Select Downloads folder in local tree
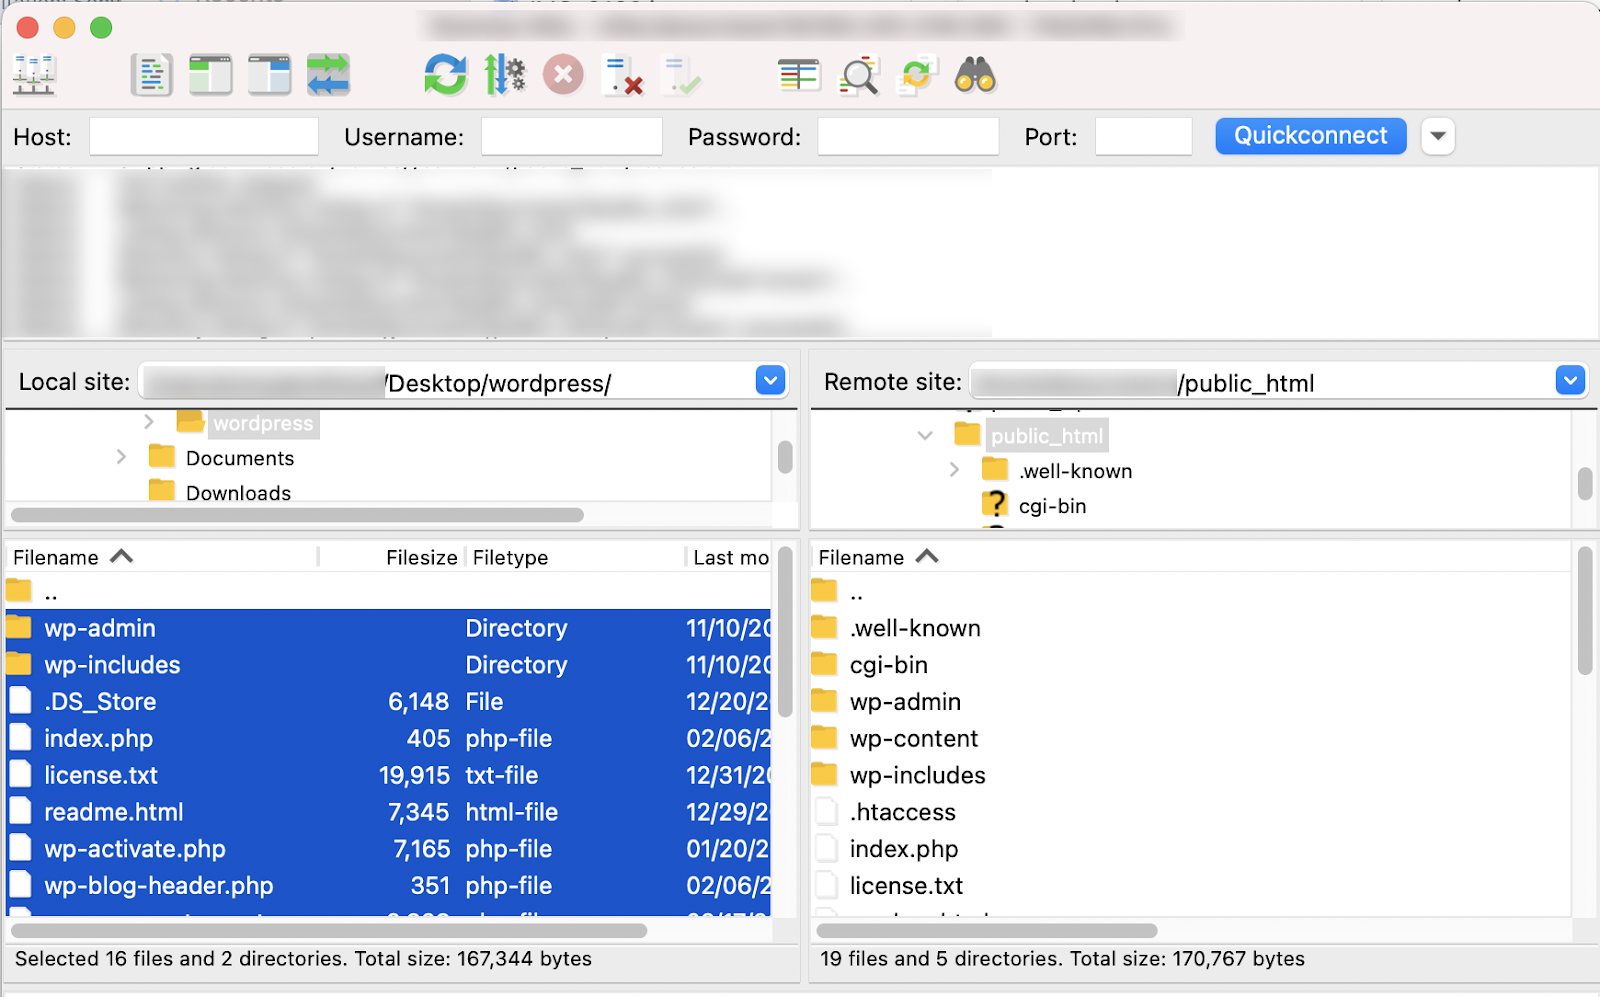 (x=239, y=492)
